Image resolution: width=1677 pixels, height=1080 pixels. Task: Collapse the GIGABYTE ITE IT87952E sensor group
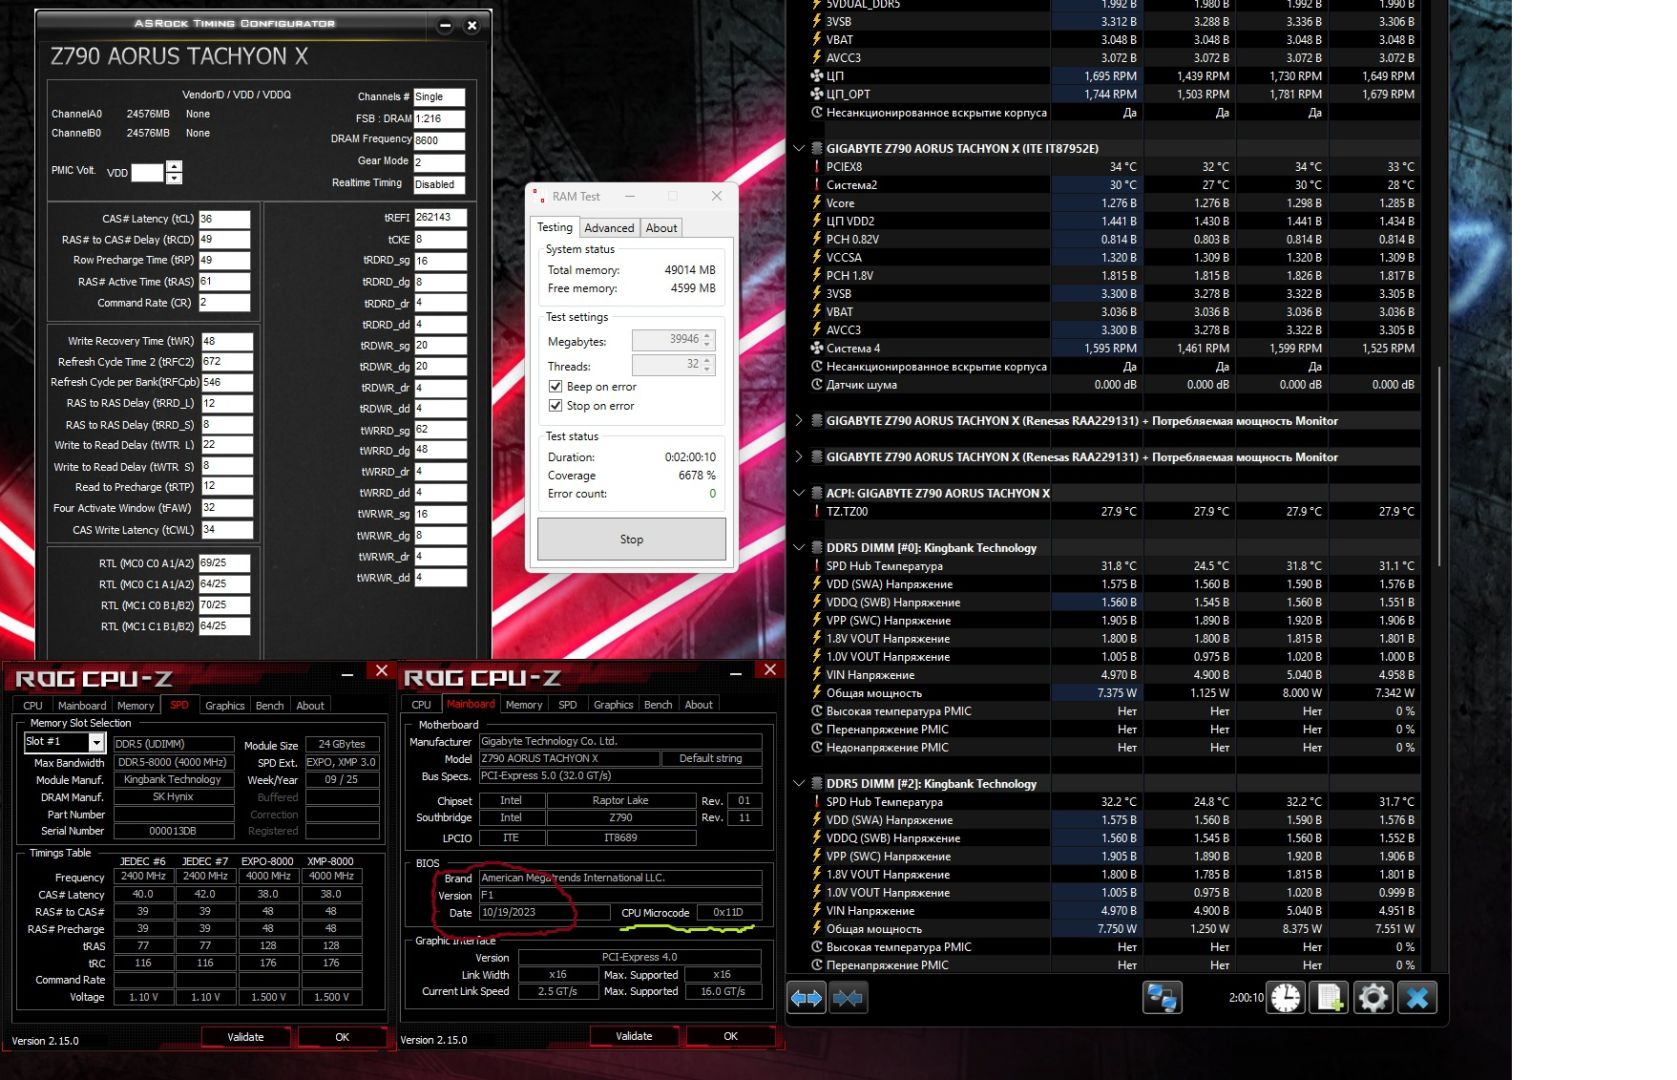pos(799,148)
